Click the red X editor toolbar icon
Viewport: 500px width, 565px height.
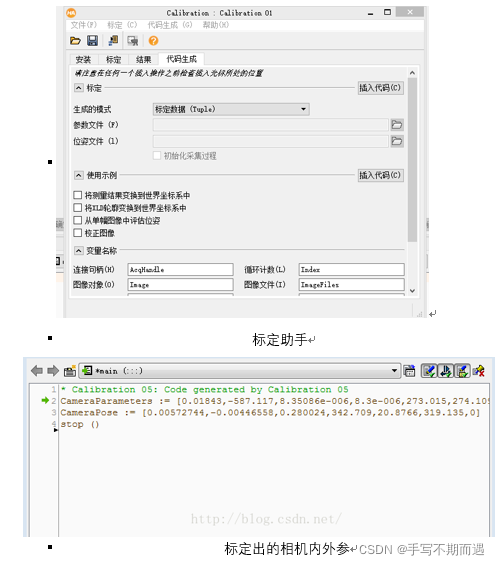(x=479, y=370)
